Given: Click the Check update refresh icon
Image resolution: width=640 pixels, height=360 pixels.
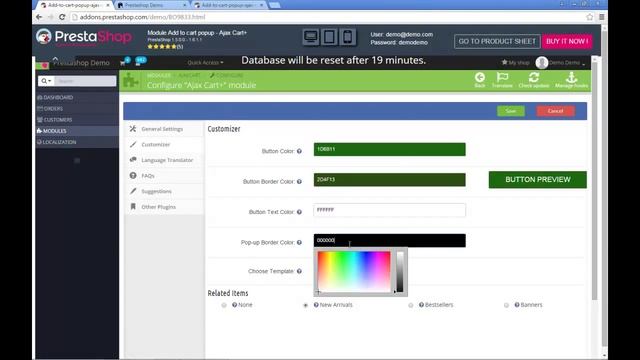Looking at the screenshot, I should pyautogui.click(x=533, y=80).
